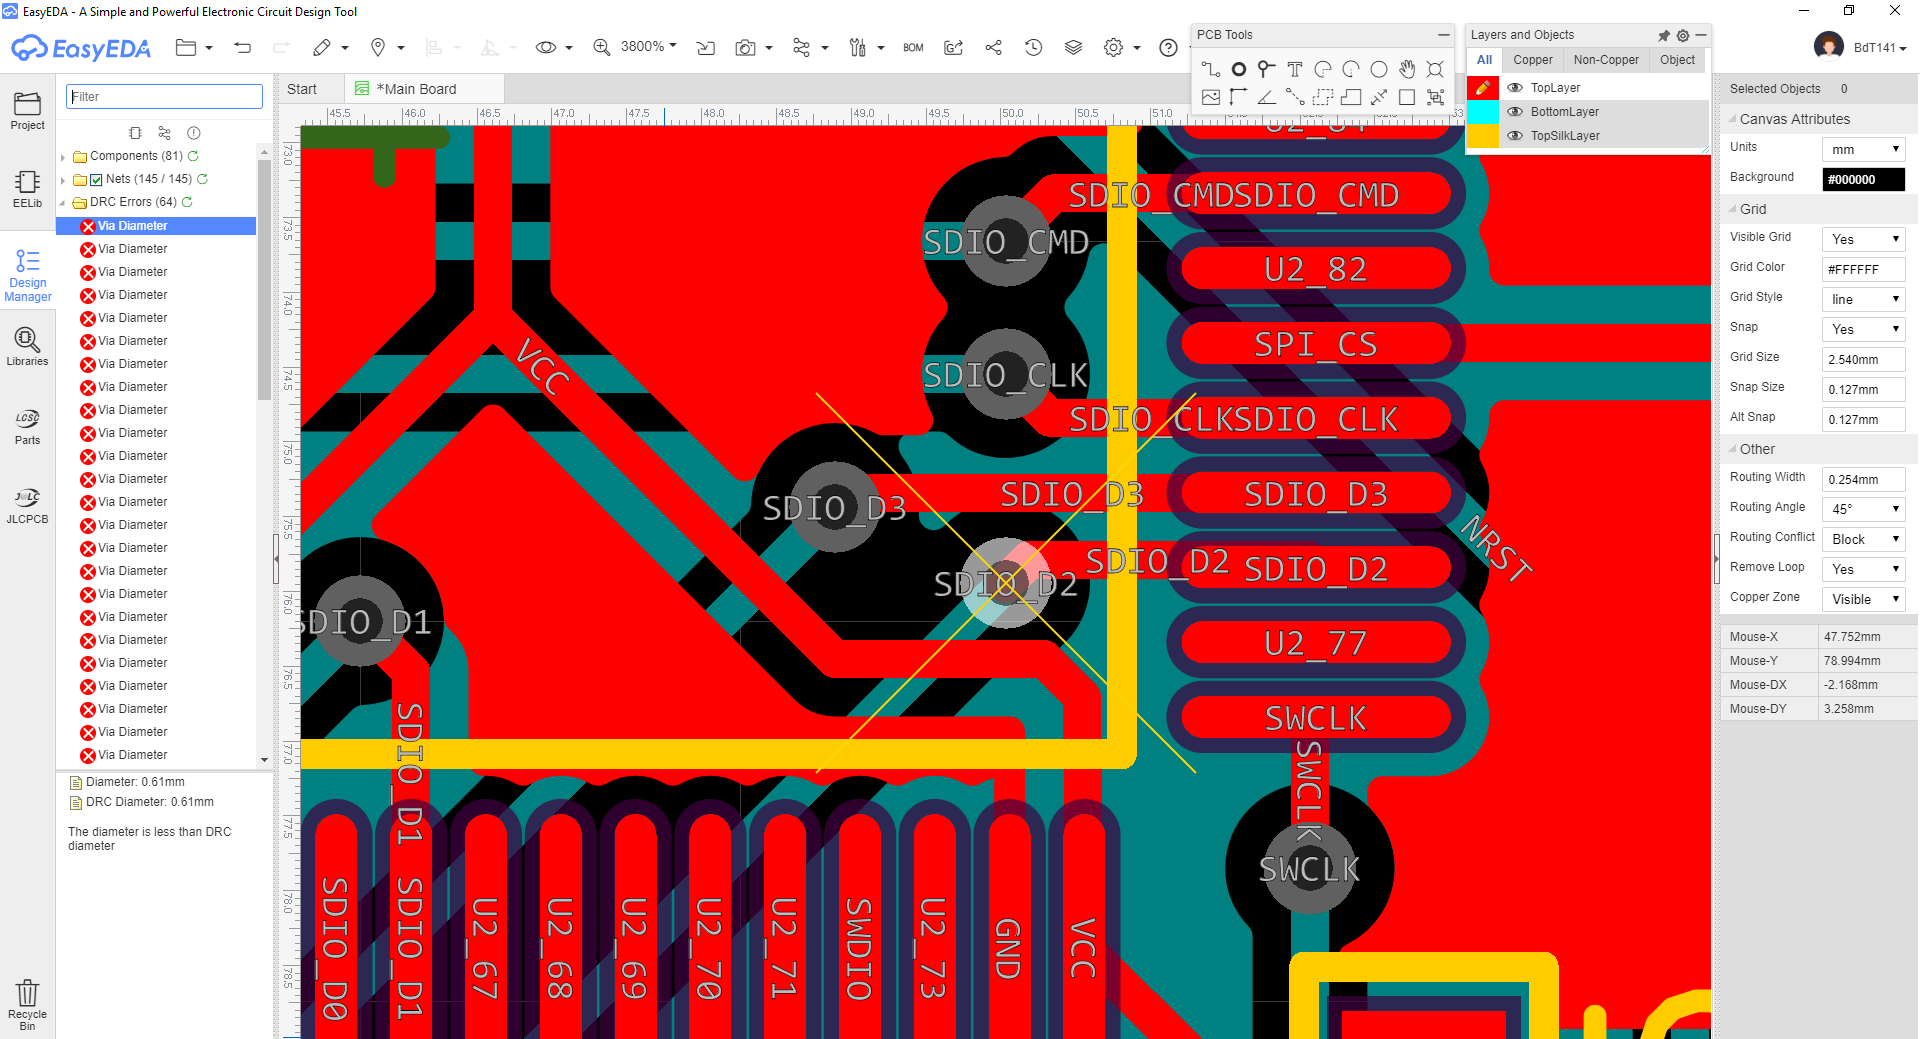Toggle the Nets checkbox in Design Manager
Image resolution: width=1920 pixels, height=1039 pixels.
point(96,180)
